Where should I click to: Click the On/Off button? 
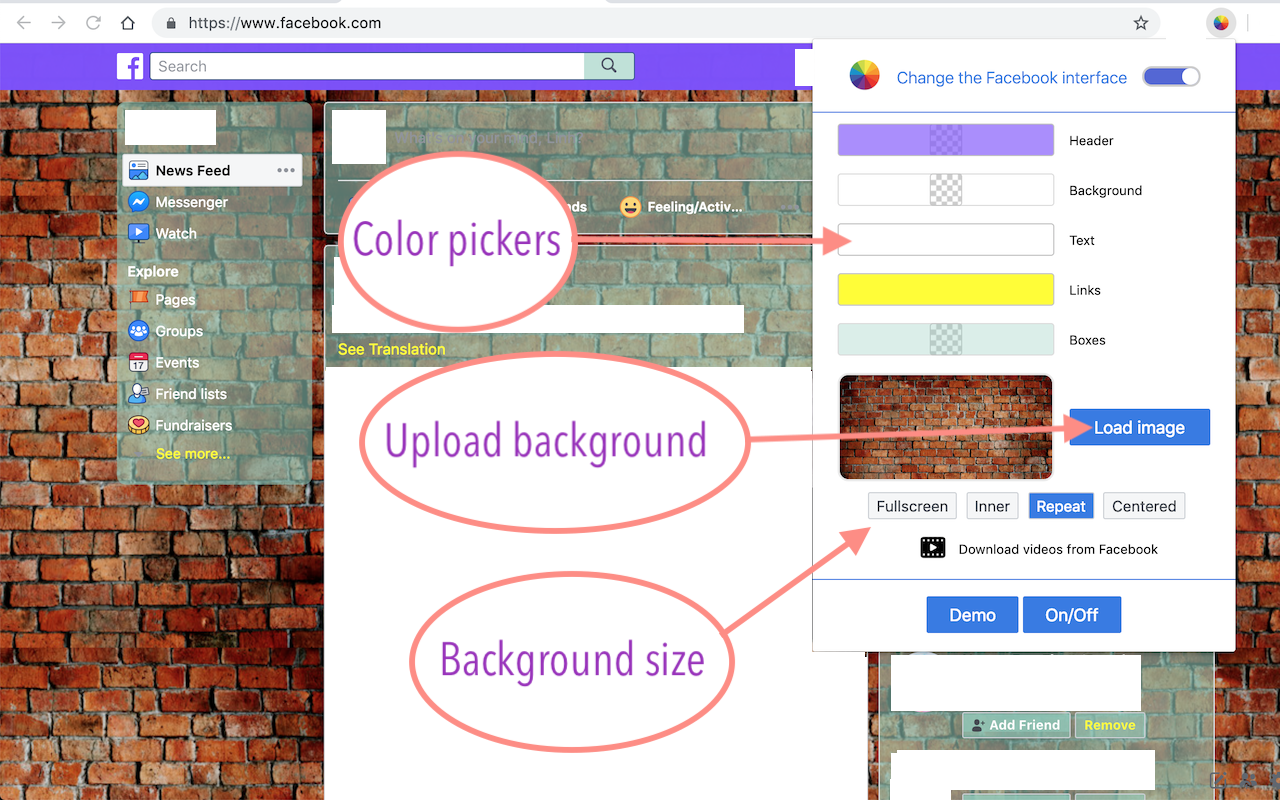1072,615
